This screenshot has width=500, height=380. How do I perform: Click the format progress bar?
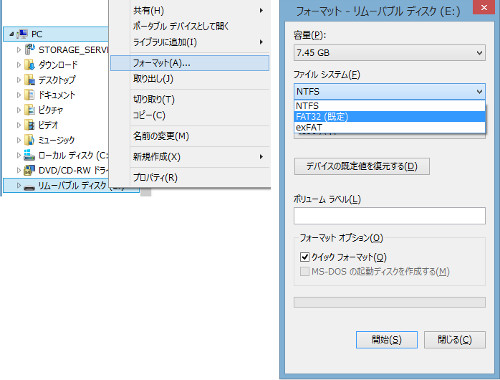click(x=389, y=302)
